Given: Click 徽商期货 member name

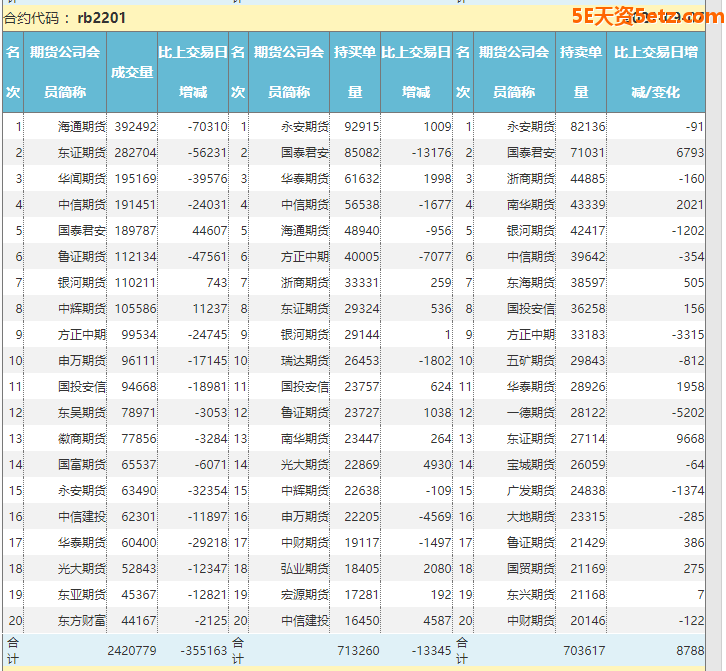Looking at the screenshot, I should (x=81, y=439).
